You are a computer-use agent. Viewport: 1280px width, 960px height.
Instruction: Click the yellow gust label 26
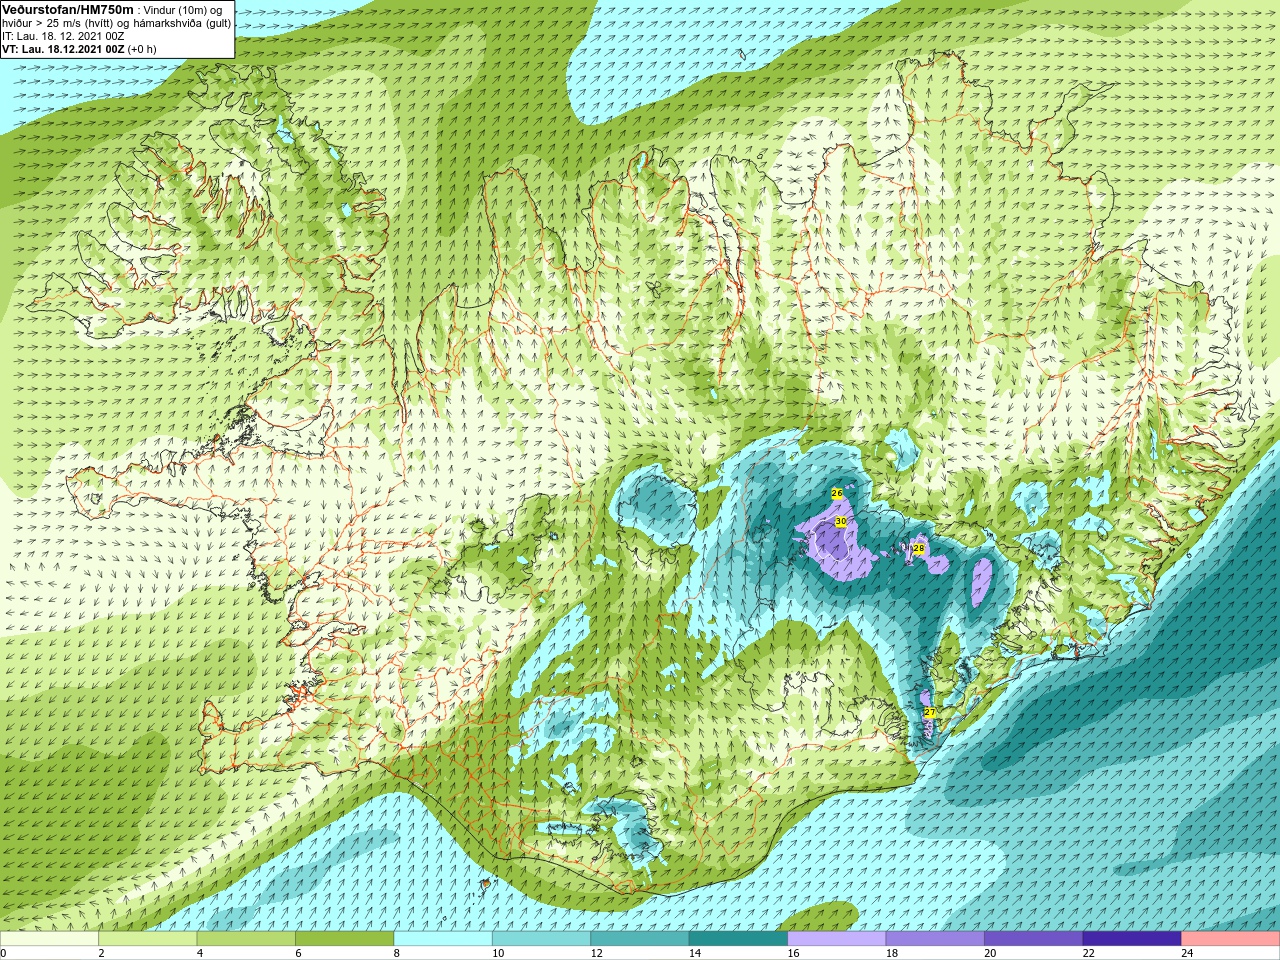pos(837,493)
